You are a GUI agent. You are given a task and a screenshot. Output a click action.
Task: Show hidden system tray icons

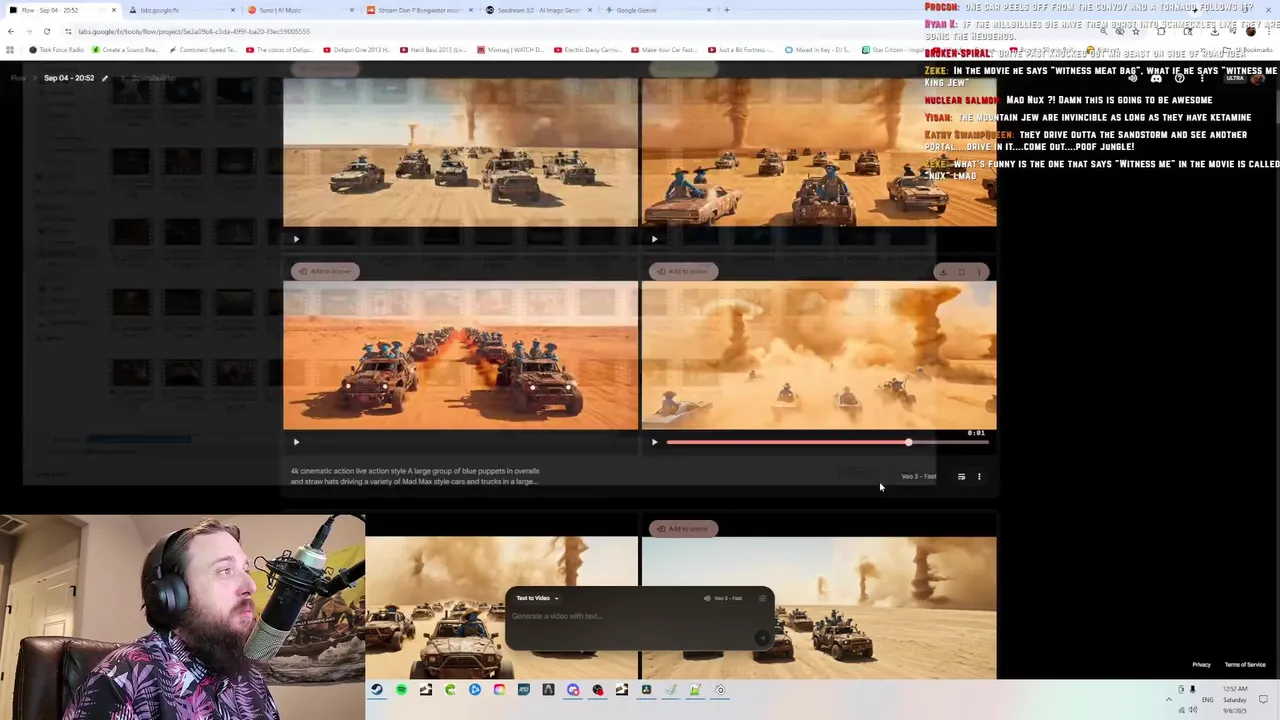coord(1168,699)
